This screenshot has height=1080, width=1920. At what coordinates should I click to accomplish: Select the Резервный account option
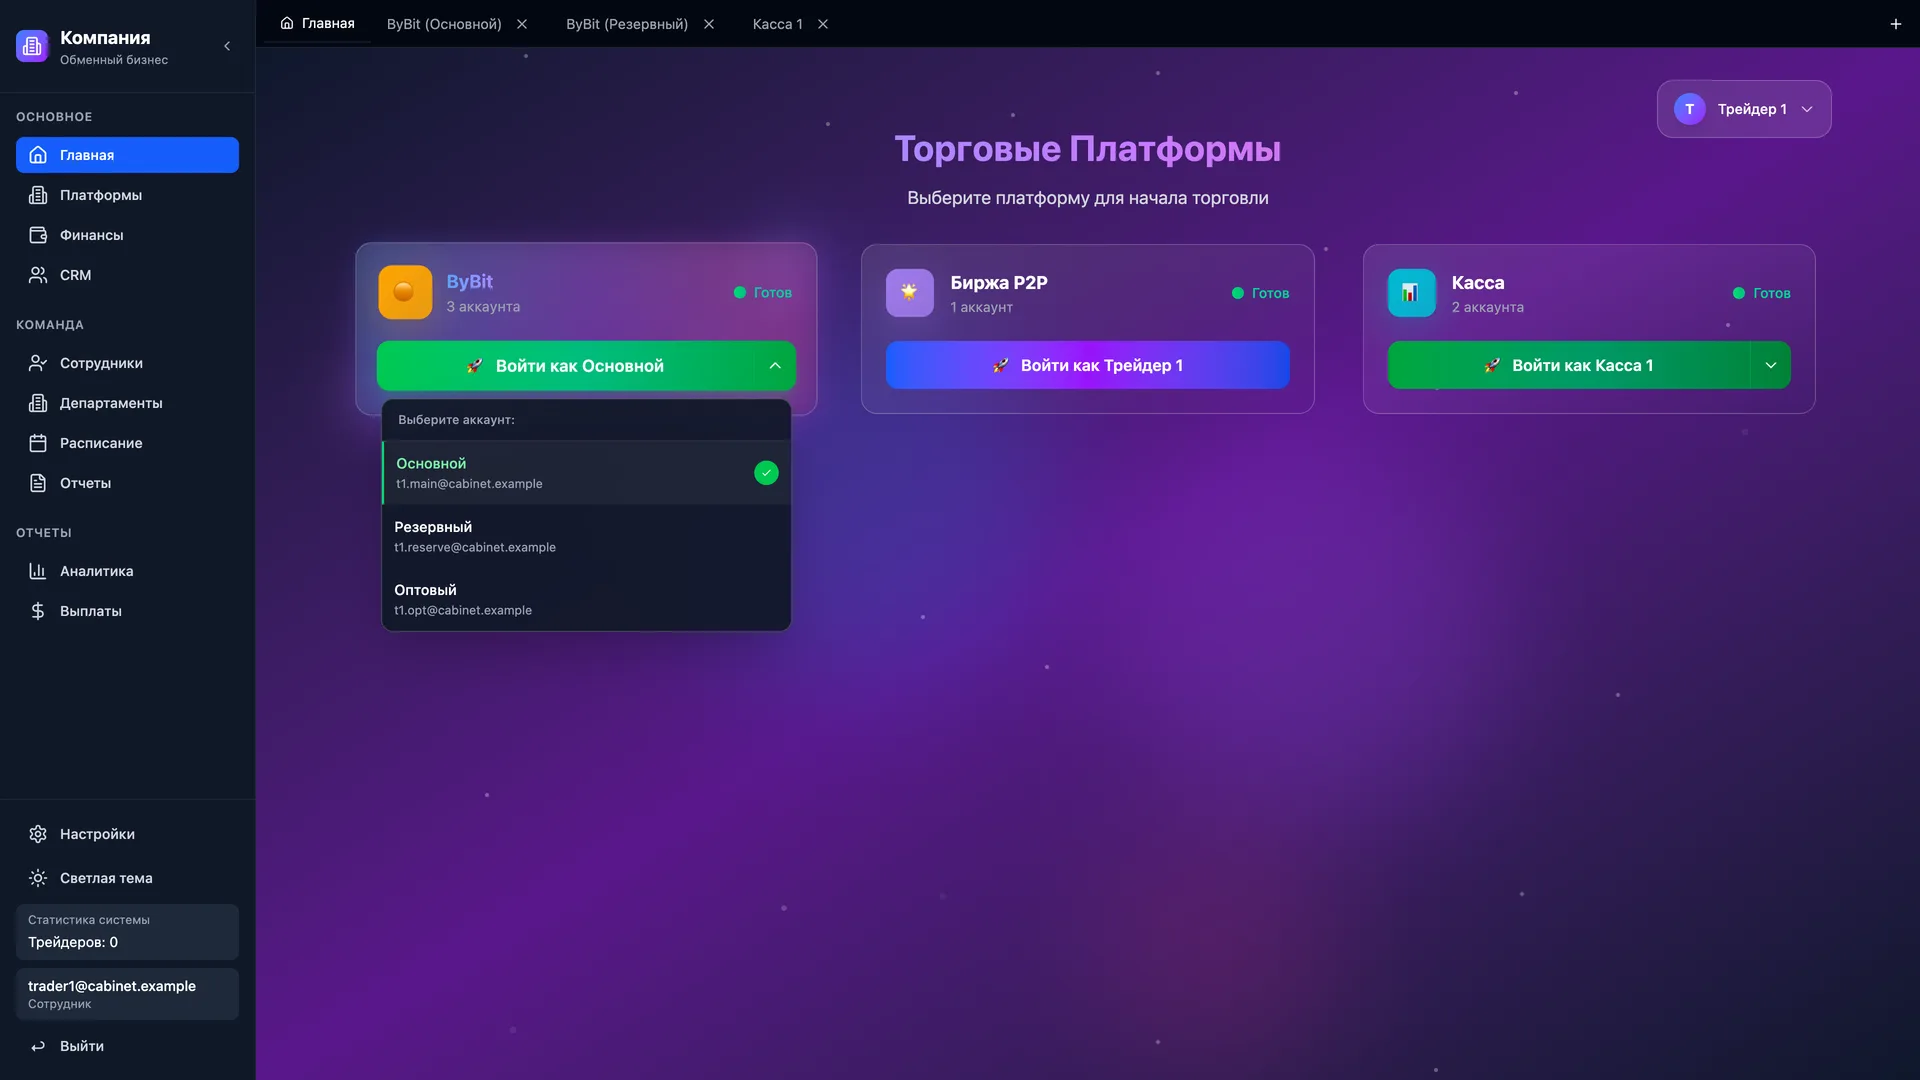click(x=586, y=536)
